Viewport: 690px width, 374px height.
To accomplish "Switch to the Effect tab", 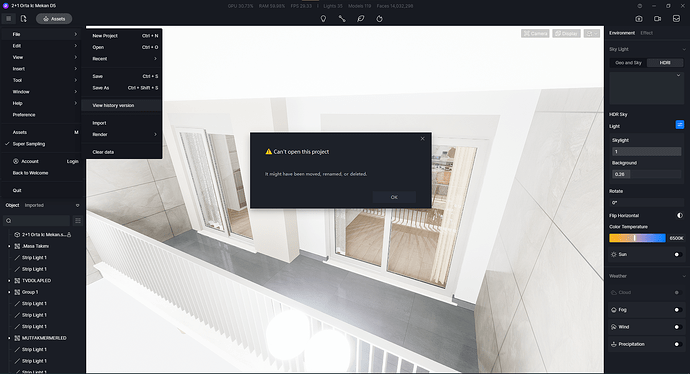I will [646, 33].
